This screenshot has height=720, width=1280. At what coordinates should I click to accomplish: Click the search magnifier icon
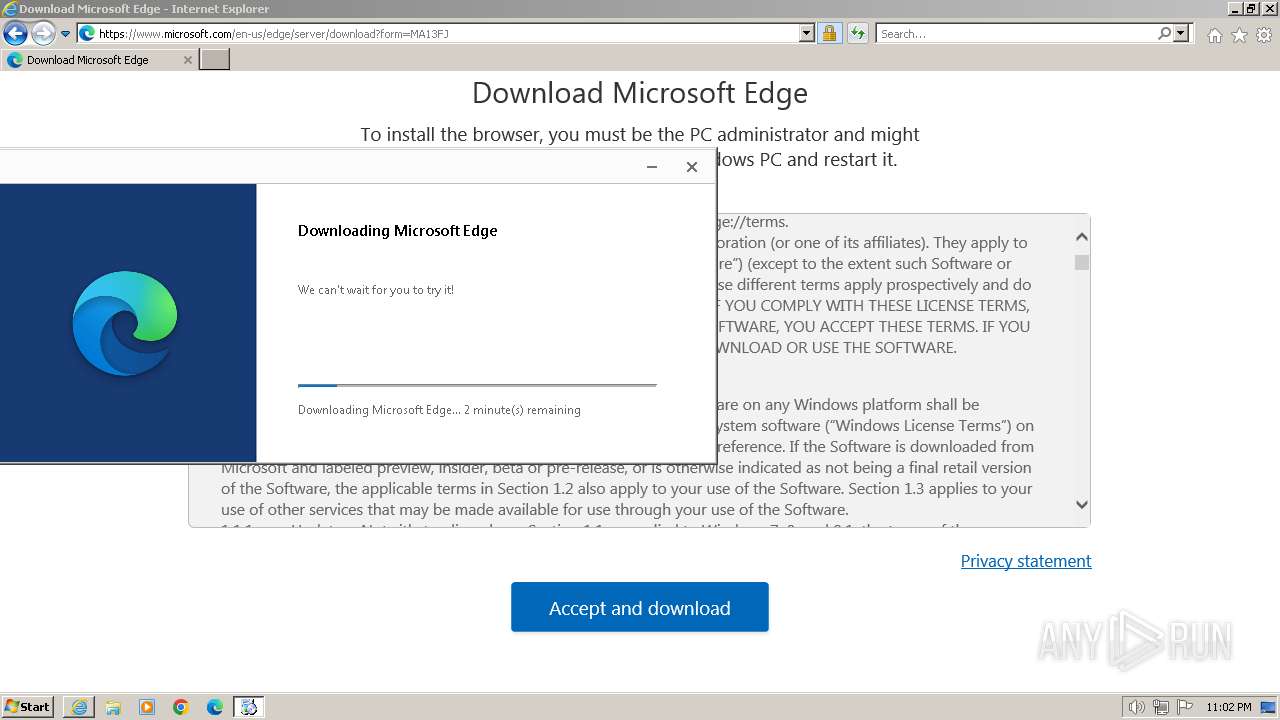(1164, 34)
